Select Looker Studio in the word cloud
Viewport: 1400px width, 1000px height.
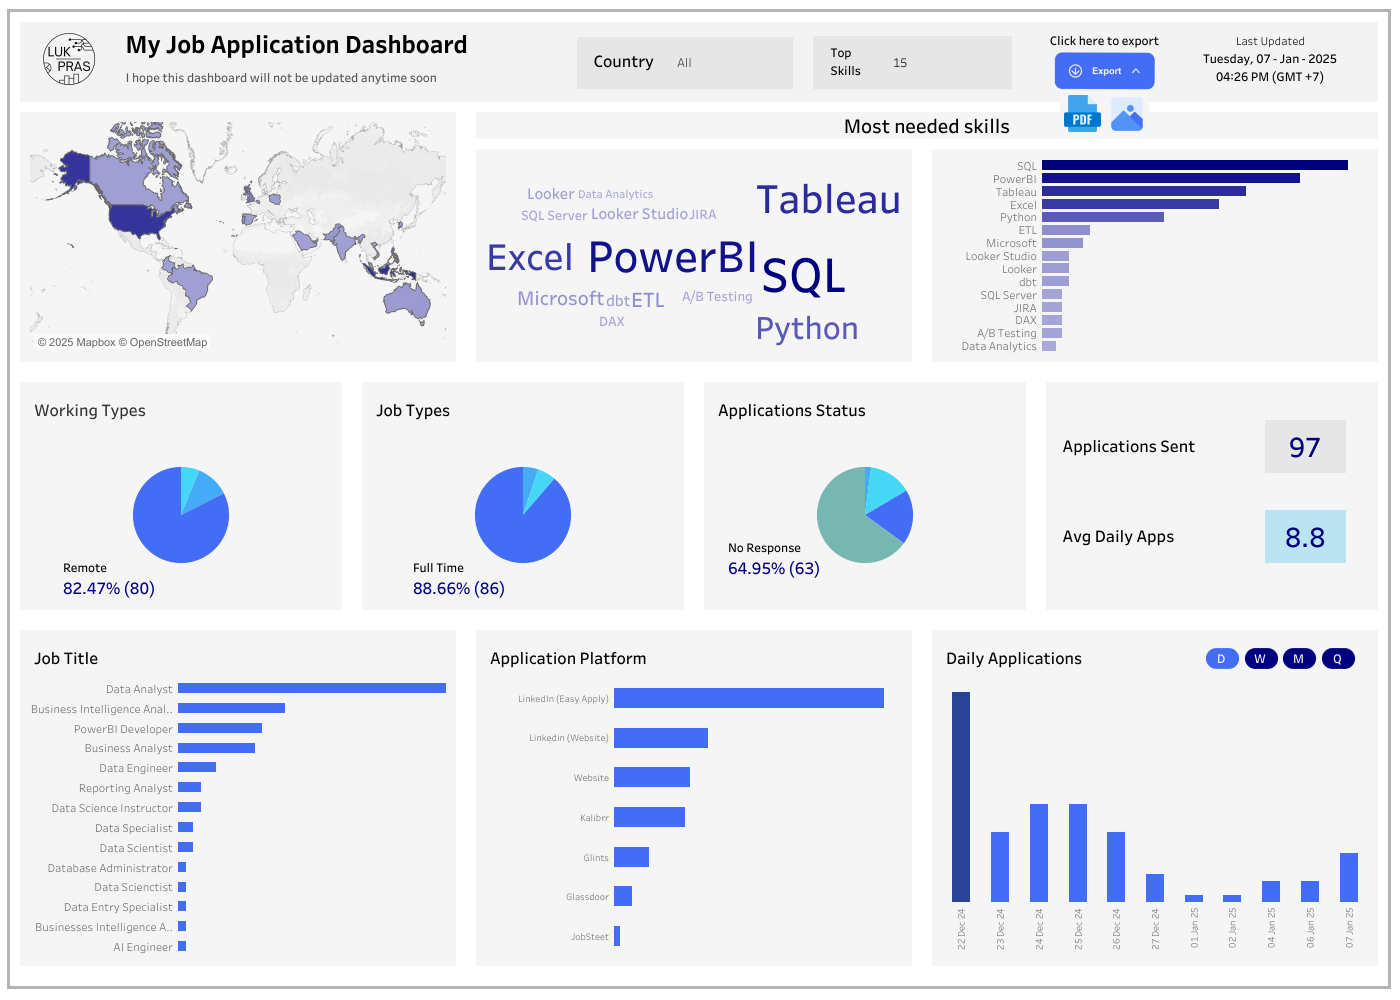tap(639, 214)
